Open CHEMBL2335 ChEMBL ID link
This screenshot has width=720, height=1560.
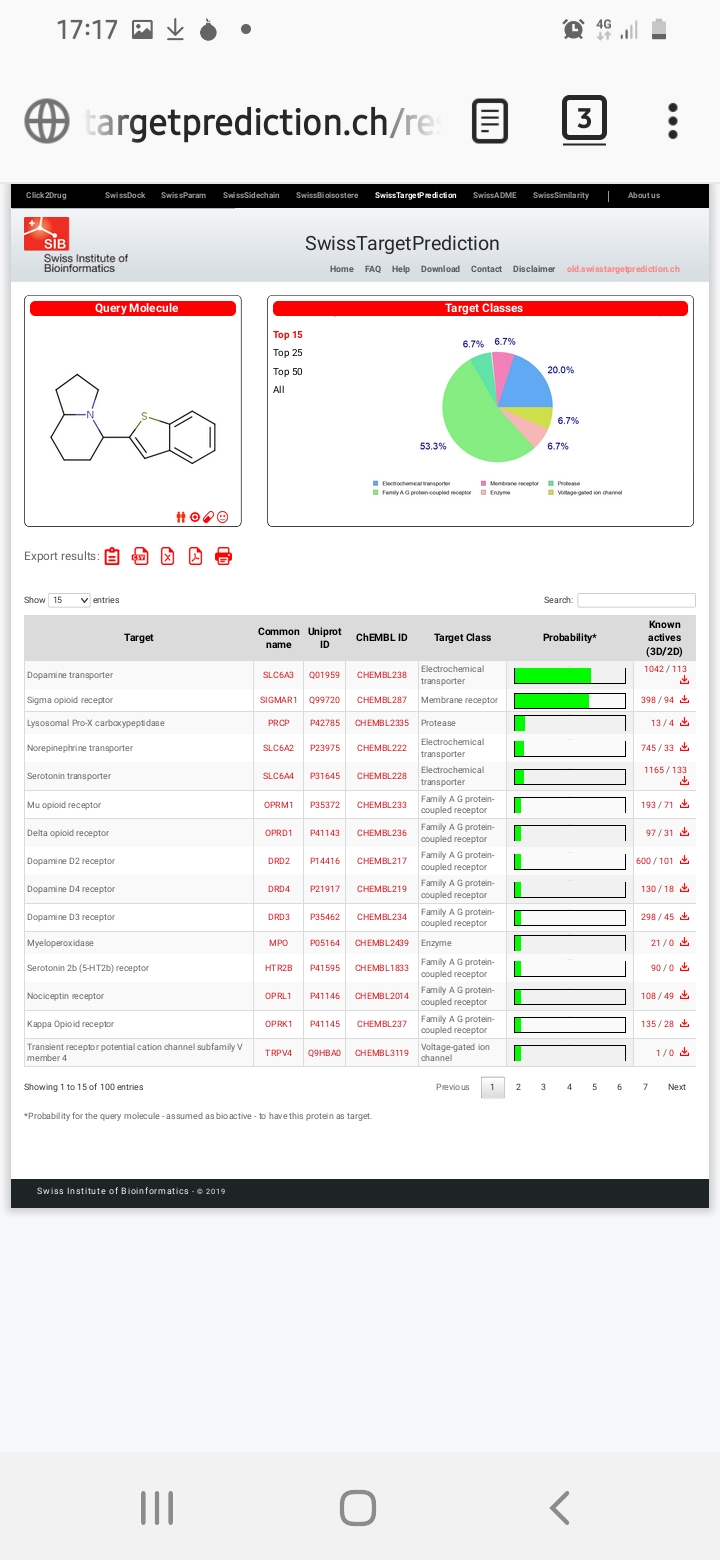(x=382, y=722)
